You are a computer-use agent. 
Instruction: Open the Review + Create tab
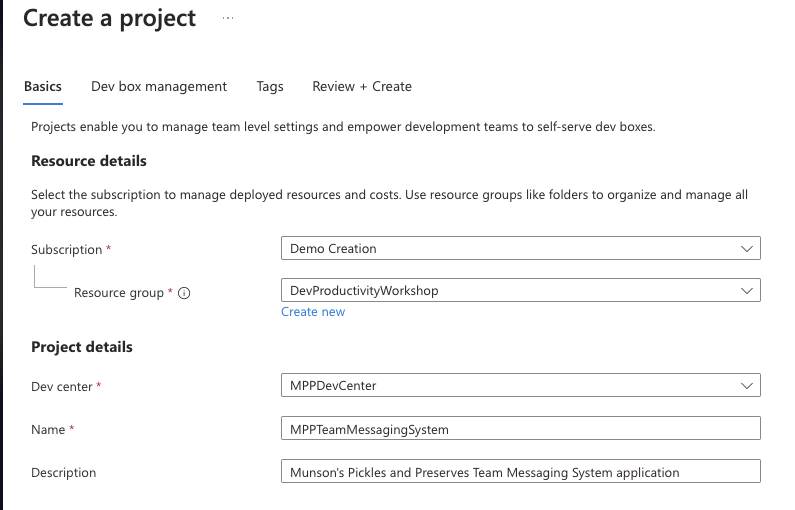362,87
